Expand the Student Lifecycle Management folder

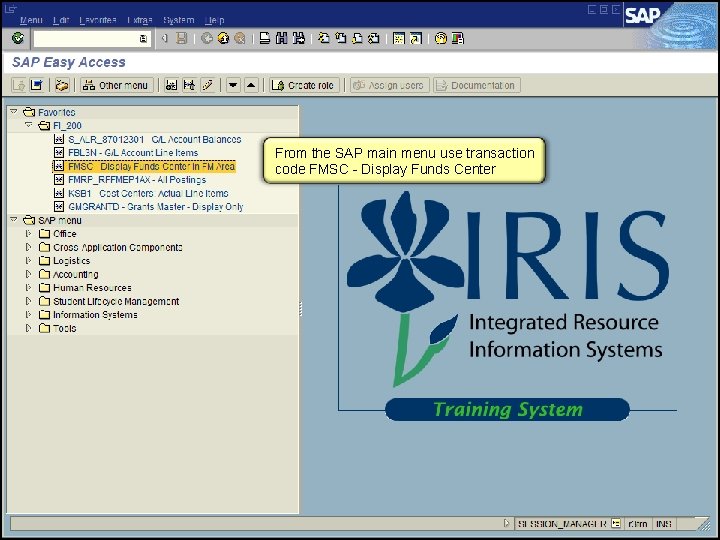[x=28, y=301]
